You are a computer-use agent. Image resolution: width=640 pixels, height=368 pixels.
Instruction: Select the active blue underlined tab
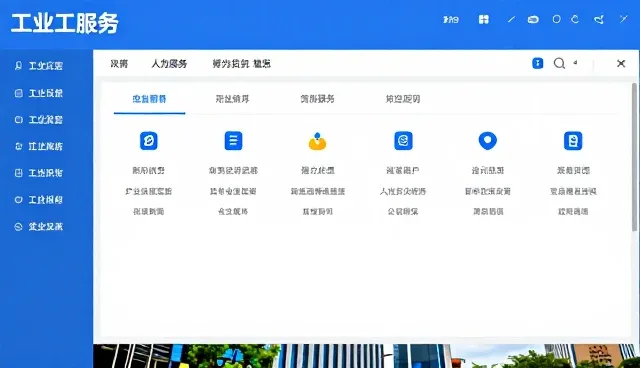149,99
